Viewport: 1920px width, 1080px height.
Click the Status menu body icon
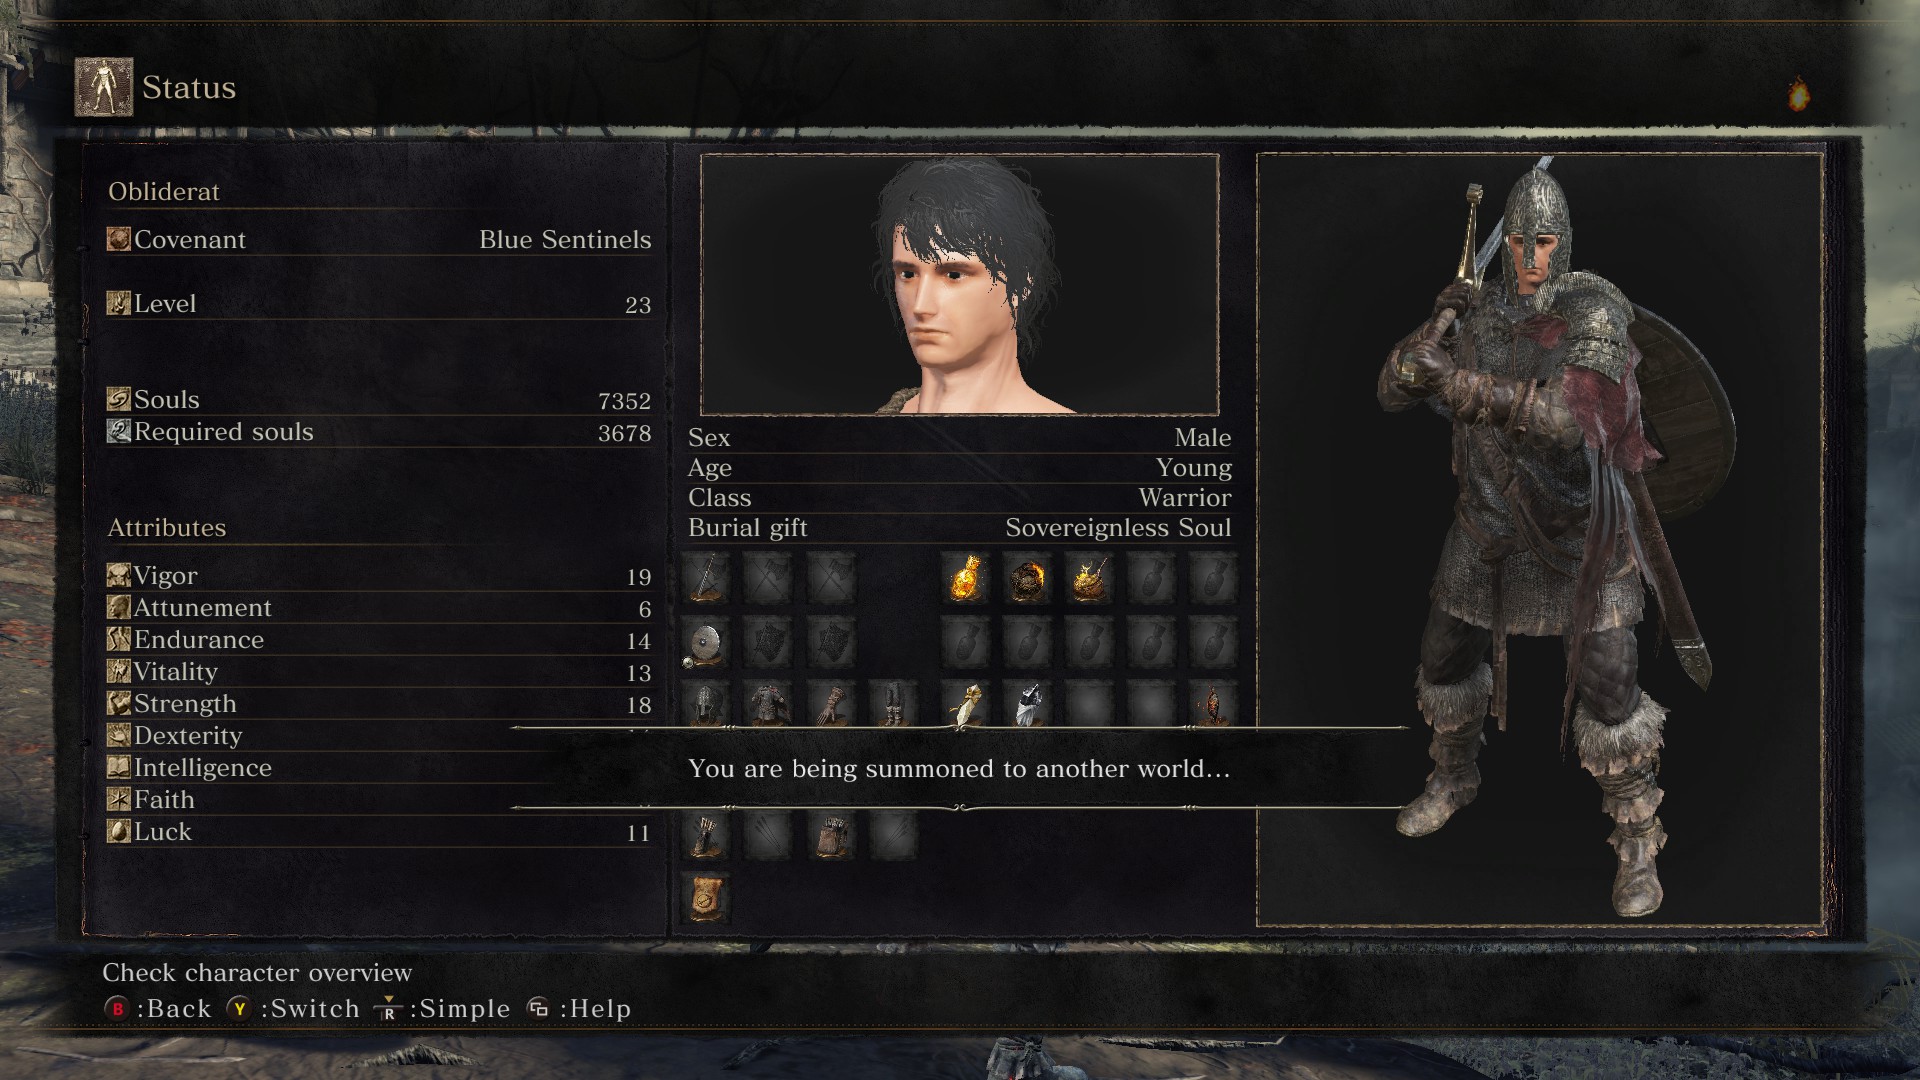tap(104, 87)
